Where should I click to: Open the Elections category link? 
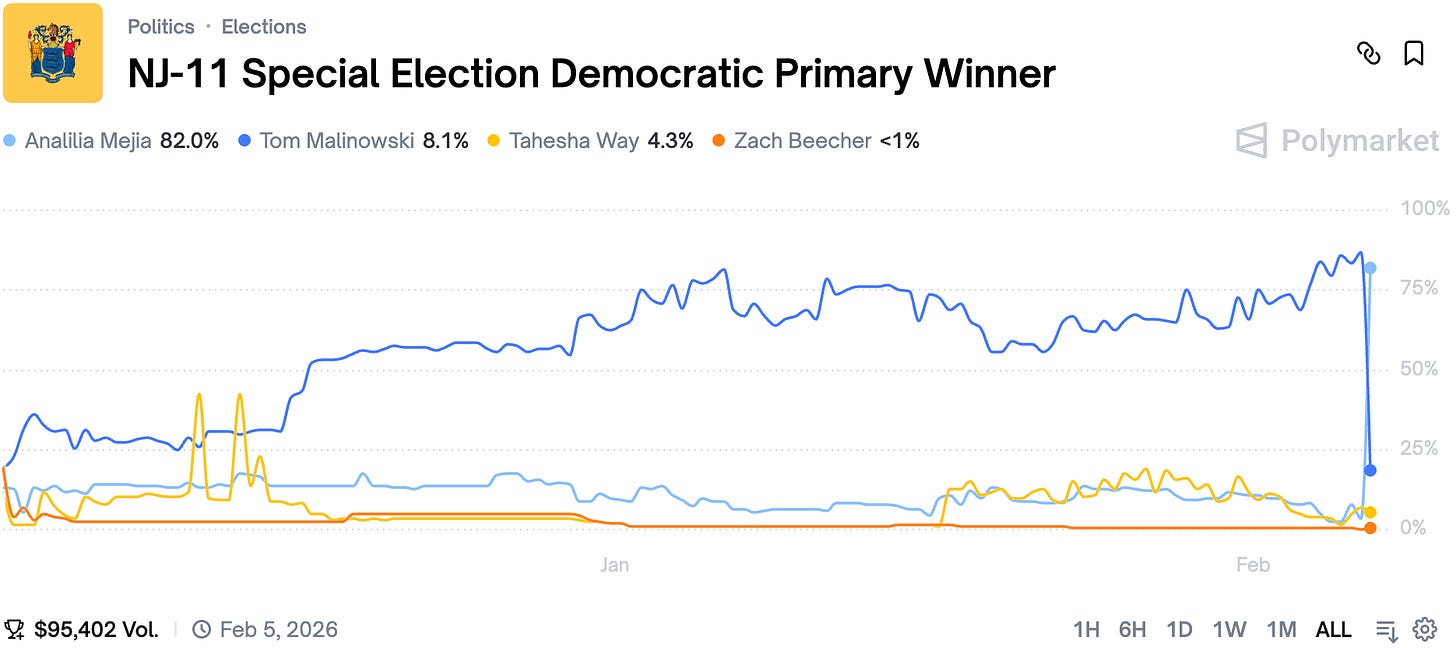[x=264, y=27]
